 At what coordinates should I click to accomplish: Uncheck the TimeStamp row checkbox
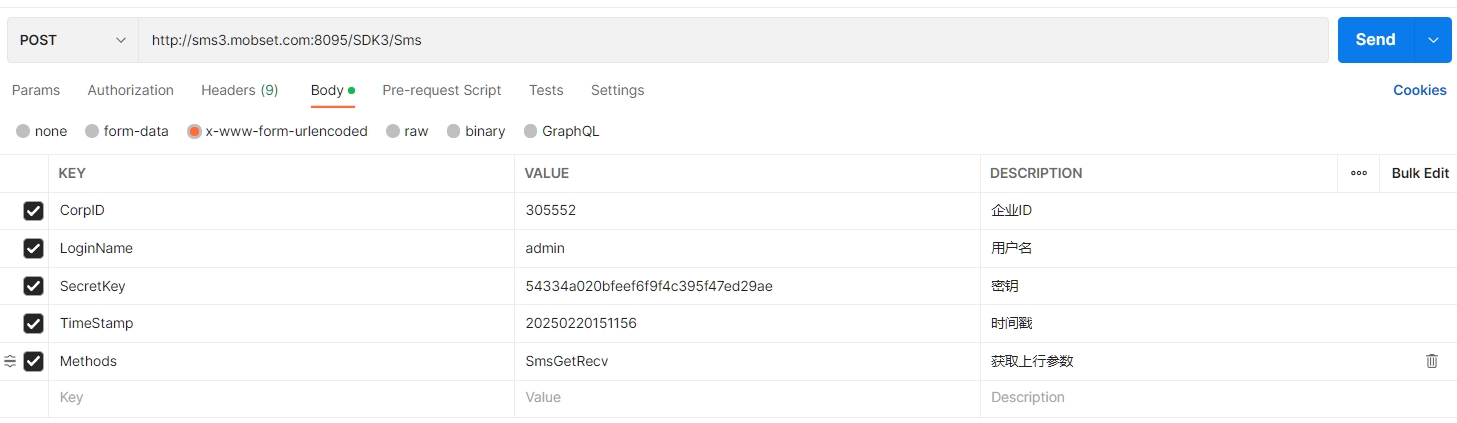pyautogui.click(x=34, y=323)
